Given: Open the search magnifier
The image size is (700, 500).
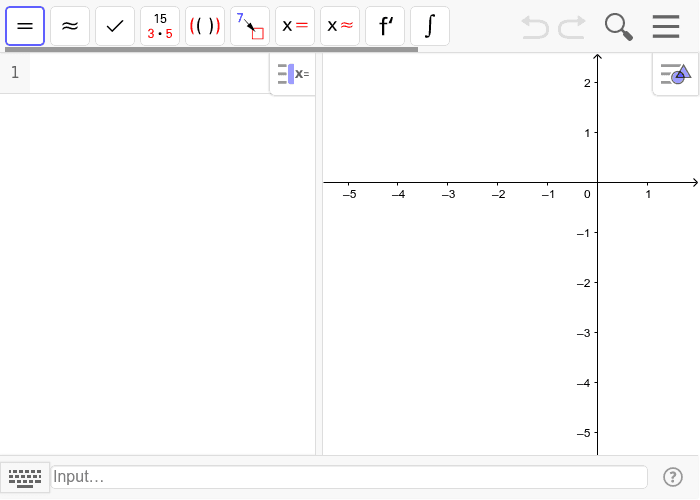Looking at the screenshot, I should coord(619,27).
